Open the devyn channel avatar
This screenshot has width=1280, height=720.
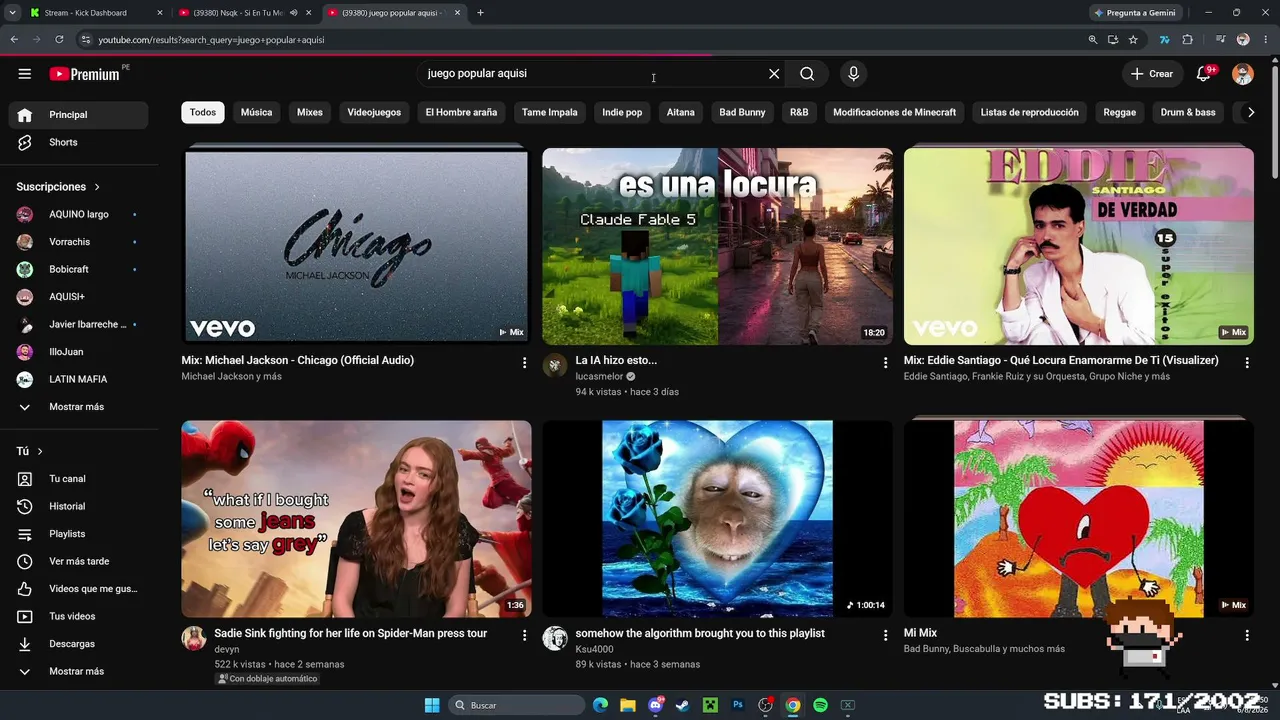click(x=194, y=639)
